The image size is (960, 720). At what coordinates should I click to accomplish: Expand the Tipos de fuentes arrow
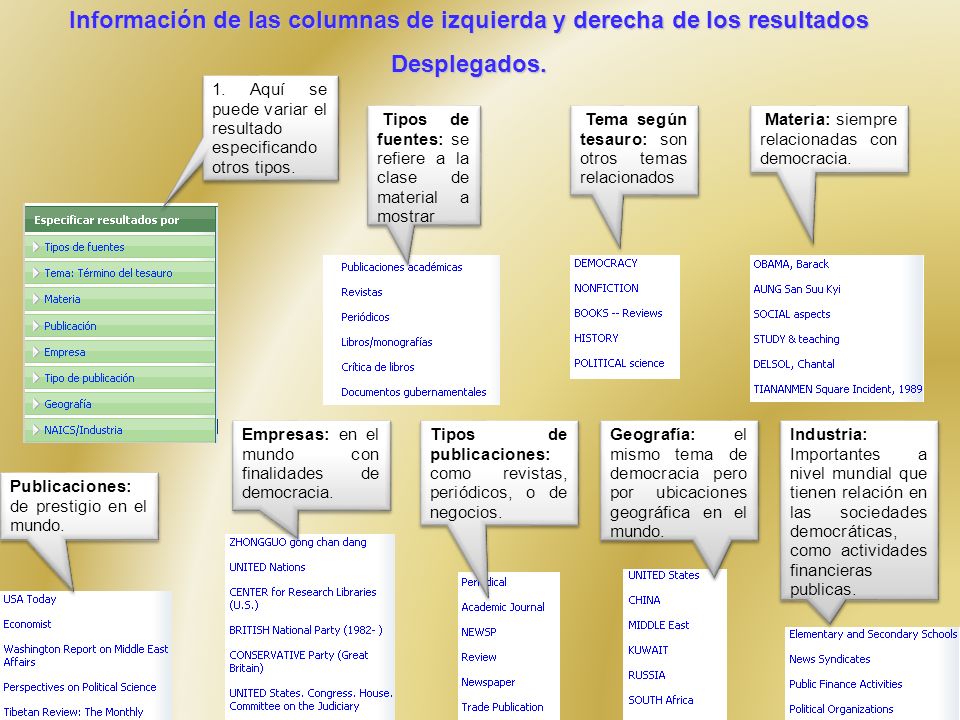(36, 247)
